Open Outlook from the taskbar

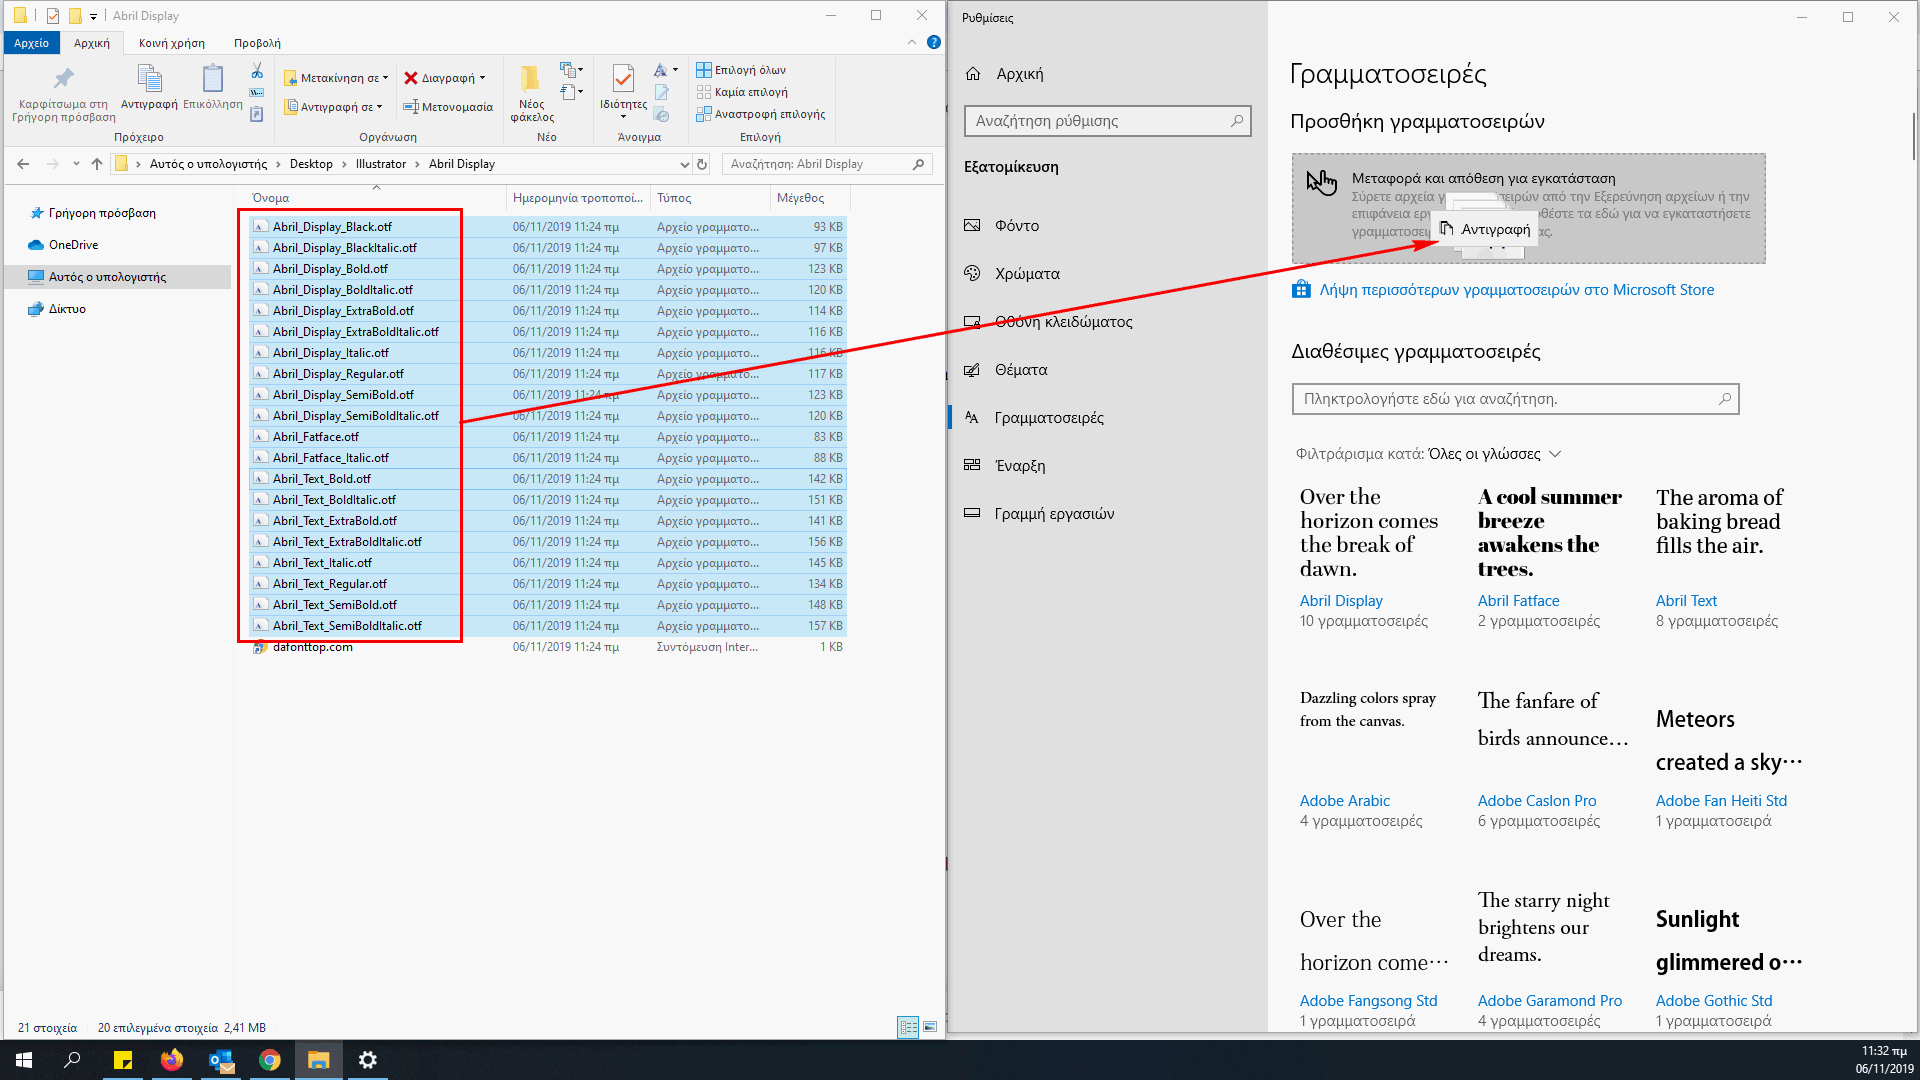(221, 1060)
